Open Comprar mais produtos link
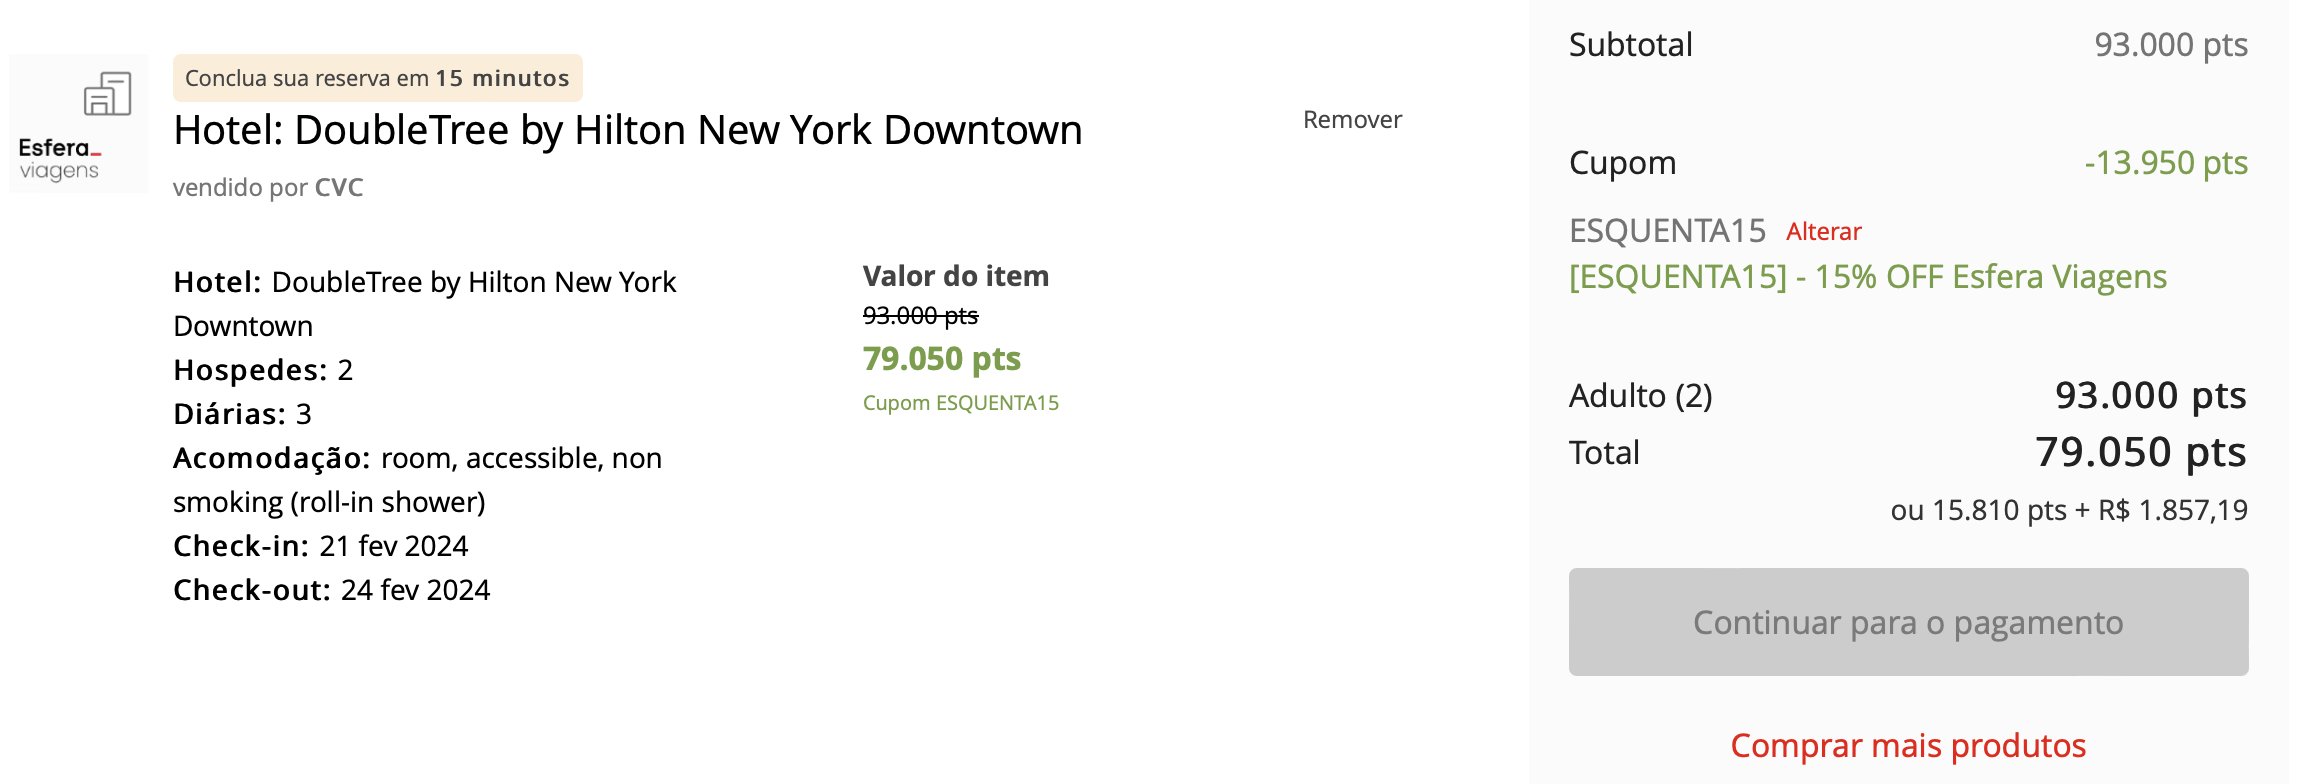2310x784 pixels. 1908,746
